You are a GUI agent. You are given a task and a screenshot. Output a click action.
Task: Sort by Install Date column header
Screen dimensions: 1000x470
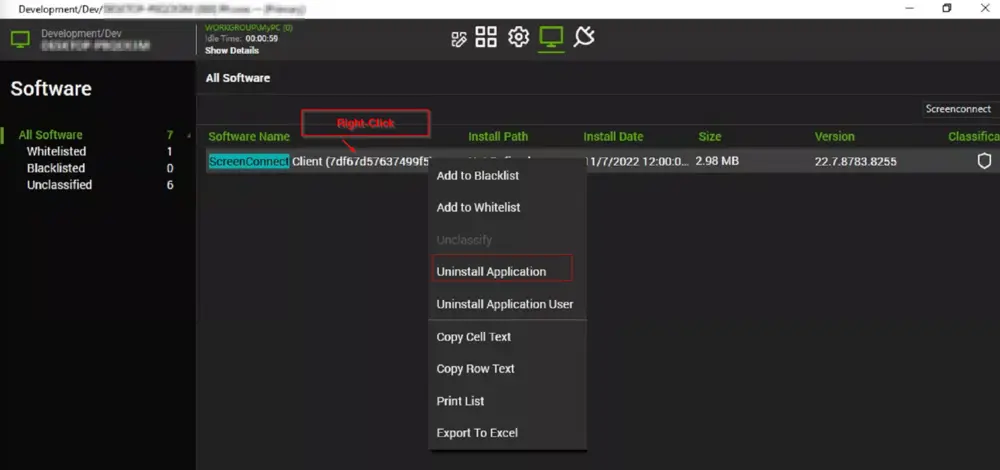click(613, 136)
